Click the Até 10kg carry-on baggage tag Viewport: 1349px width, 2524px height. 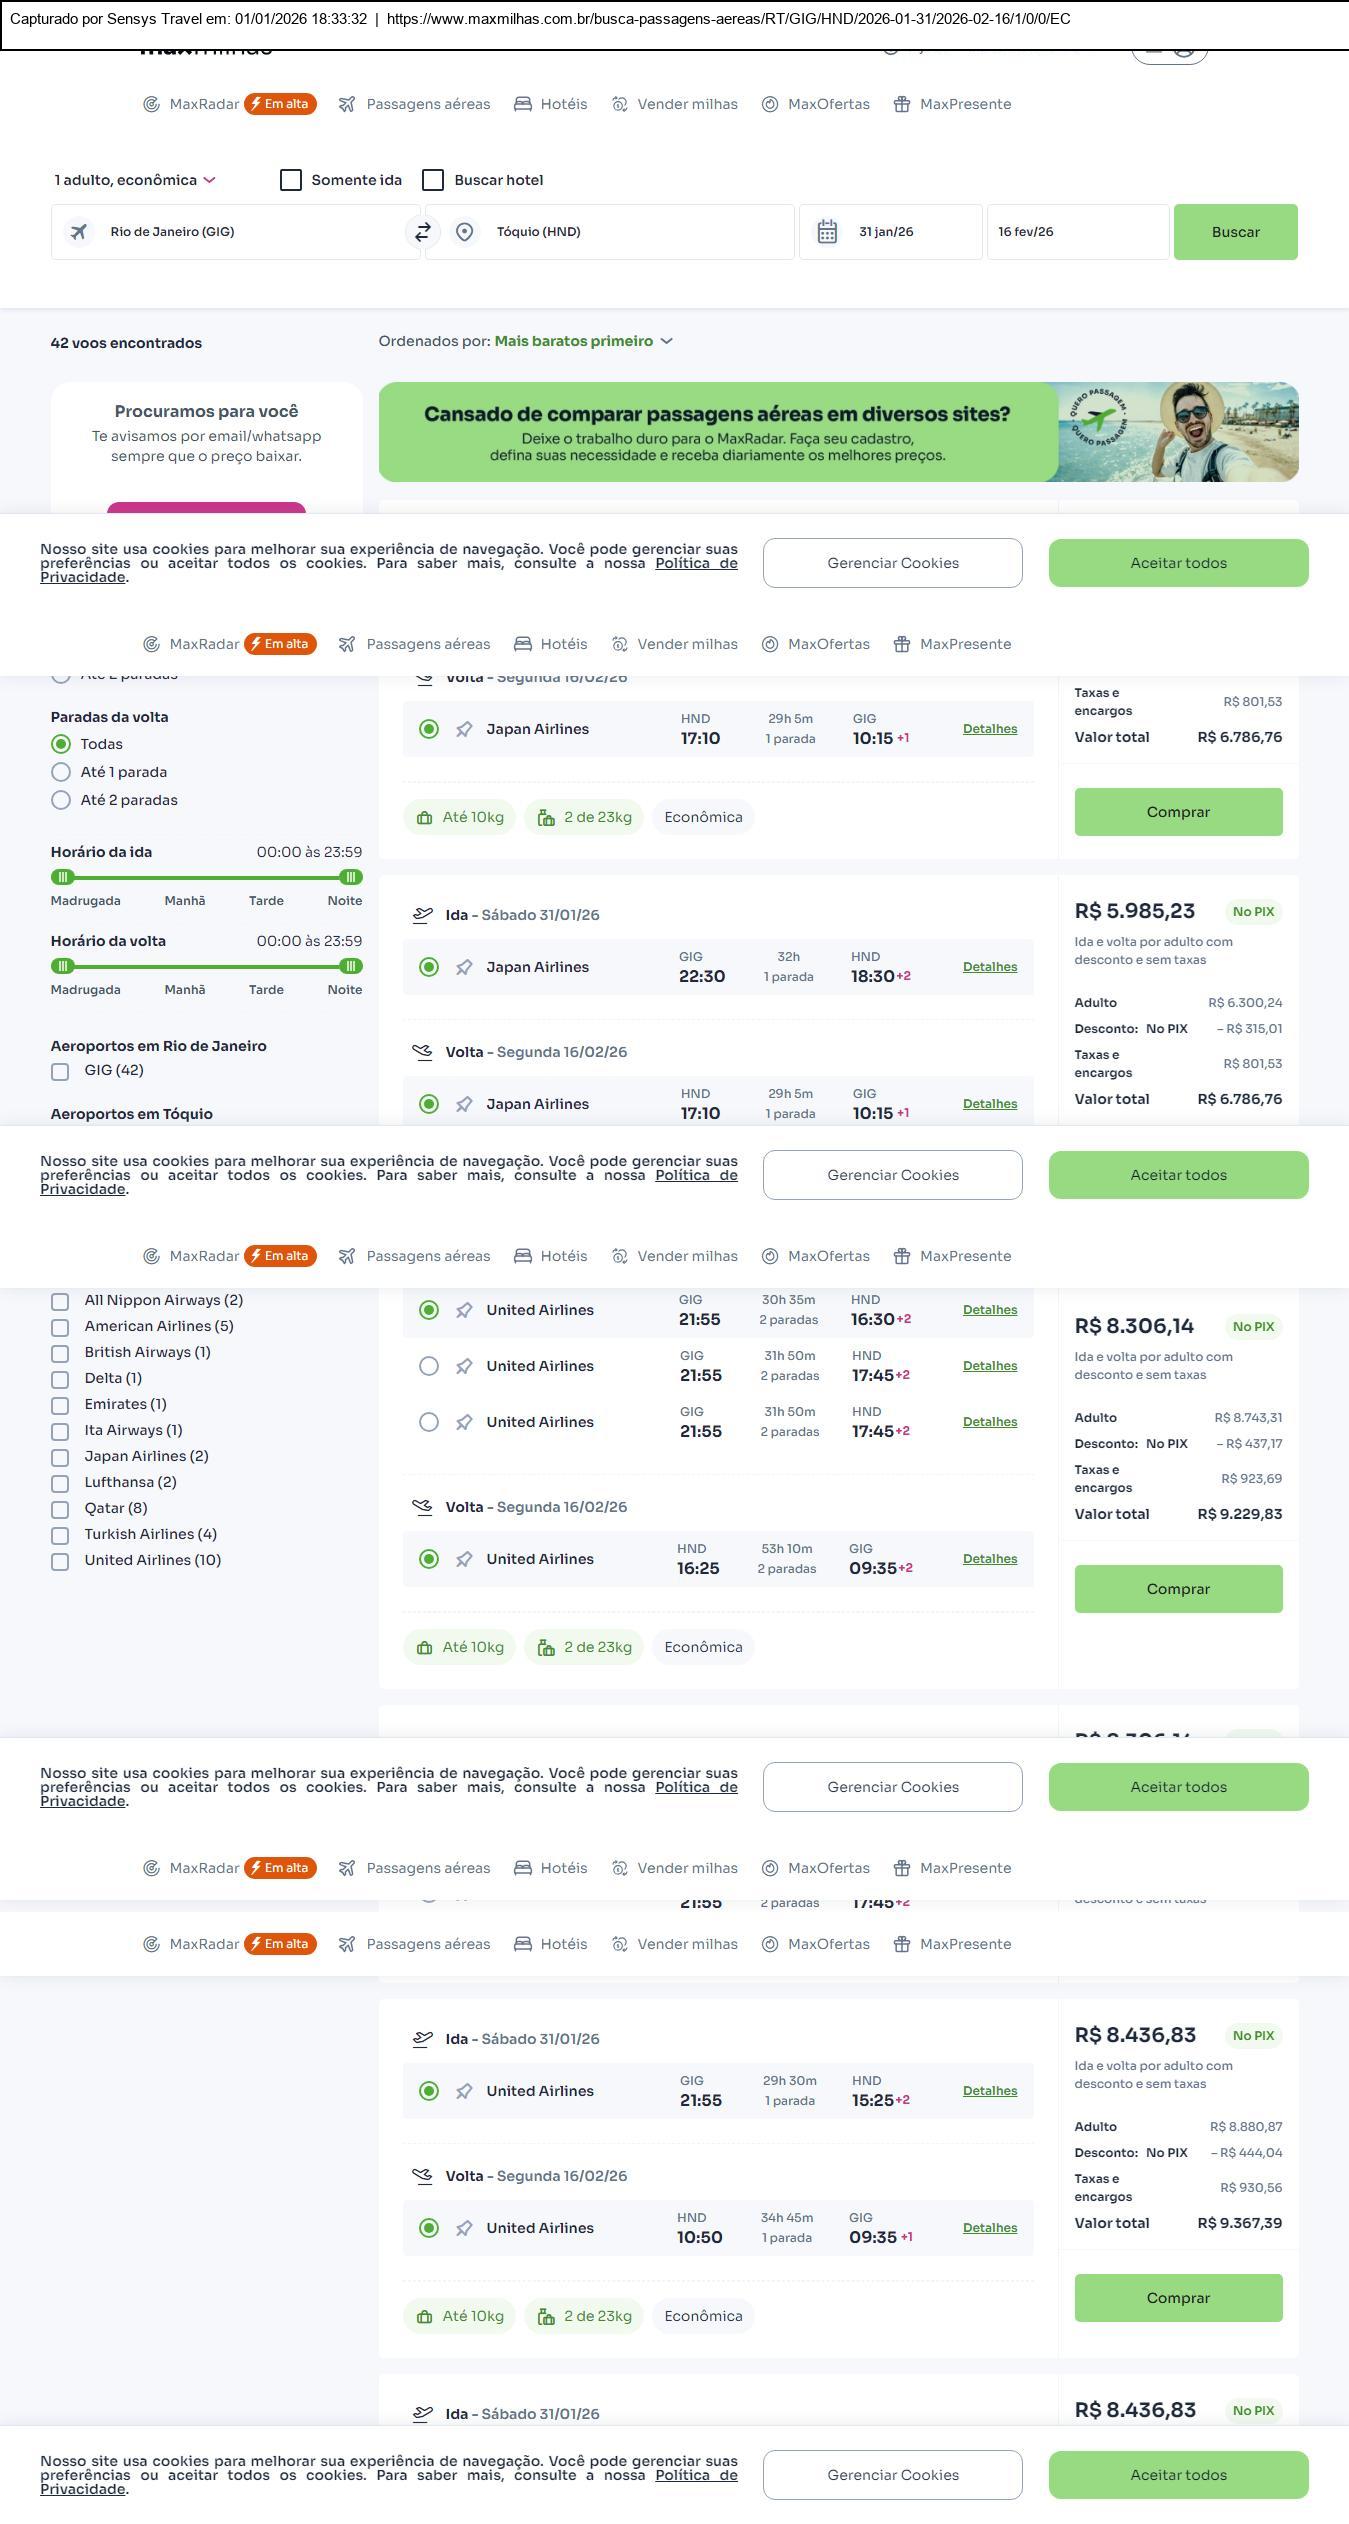460,817
